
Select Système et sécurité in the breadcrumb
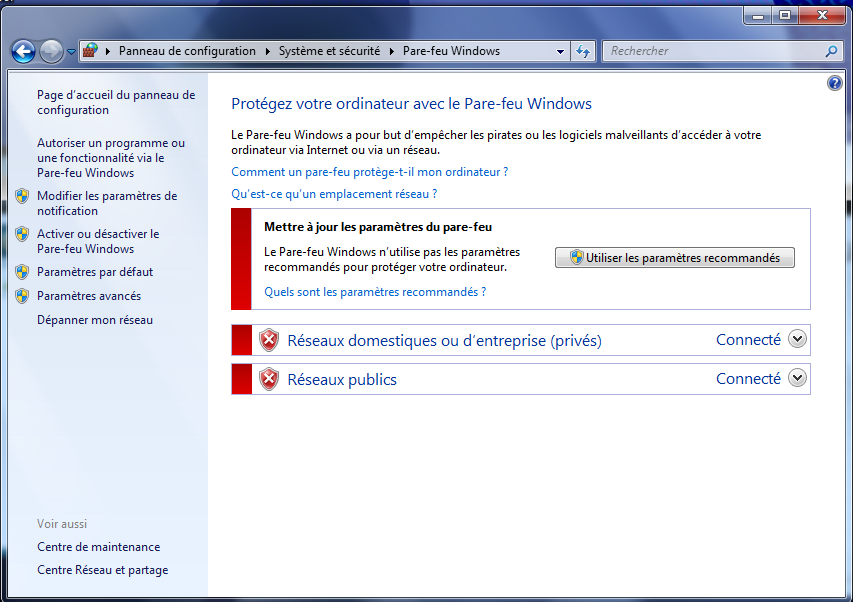pyautogui.click(x=329, y=51)
